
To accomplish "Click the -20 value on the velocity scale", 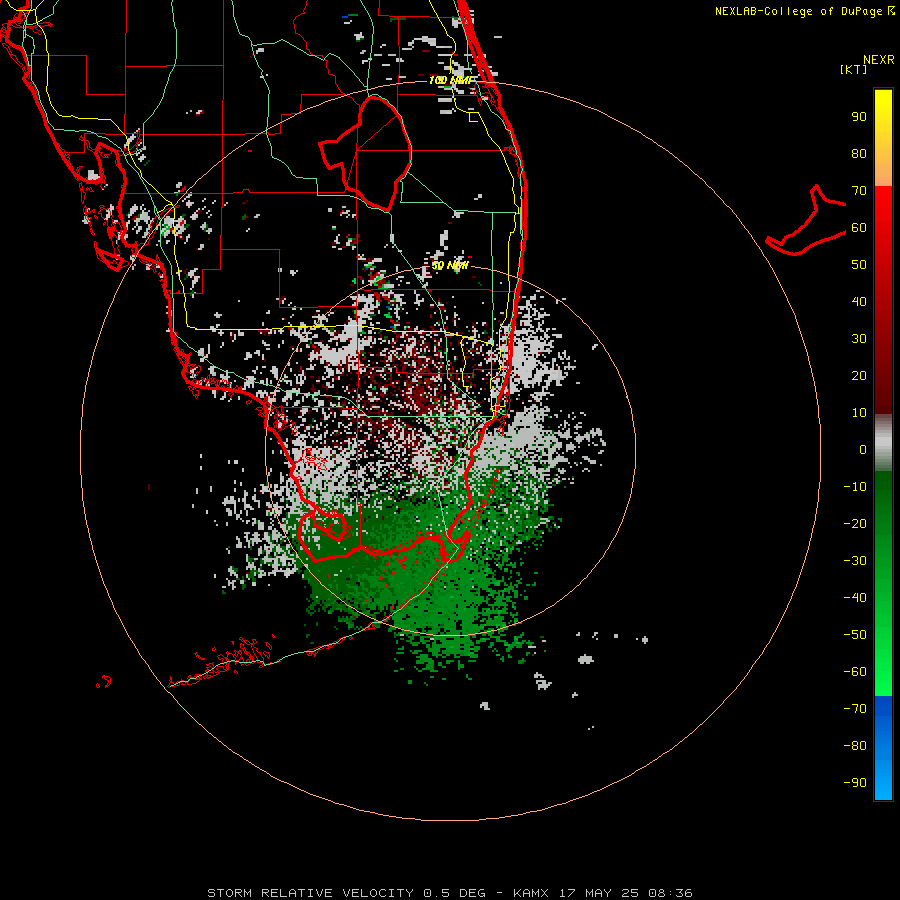I will tap(855, 524).
